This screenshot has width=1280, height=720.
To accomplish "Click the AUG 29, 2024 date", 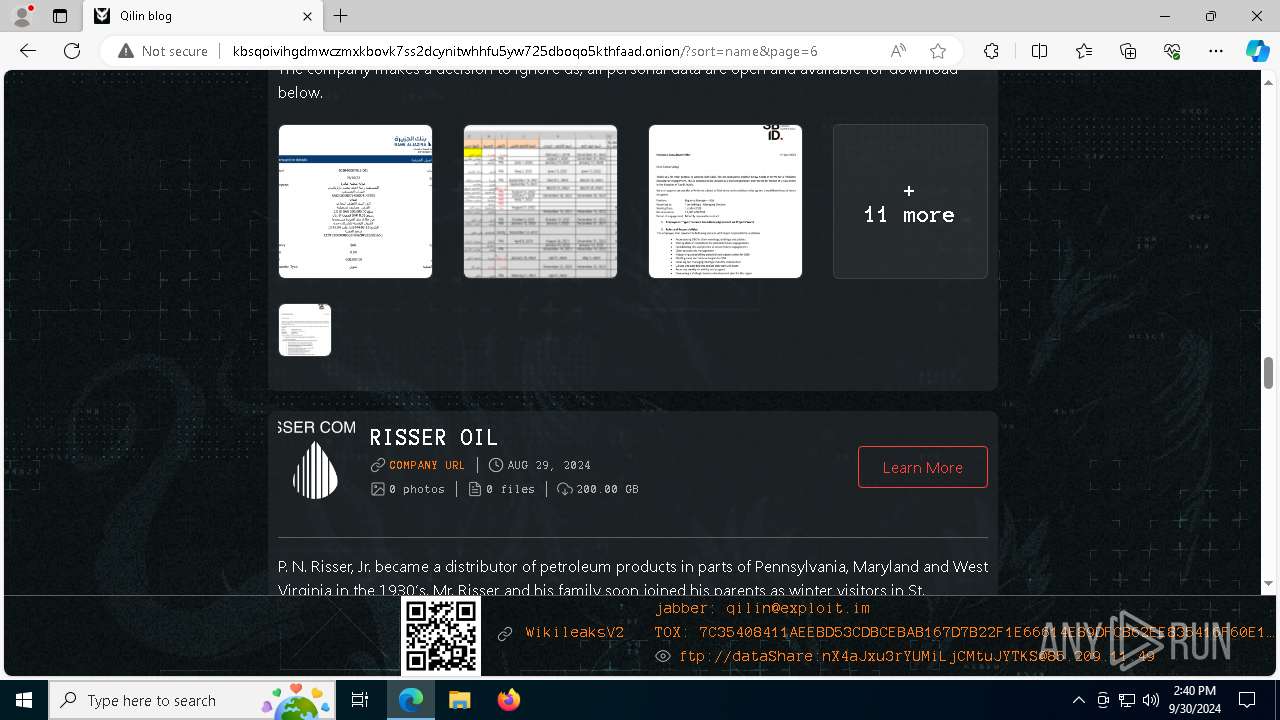I will coord(548,465).
